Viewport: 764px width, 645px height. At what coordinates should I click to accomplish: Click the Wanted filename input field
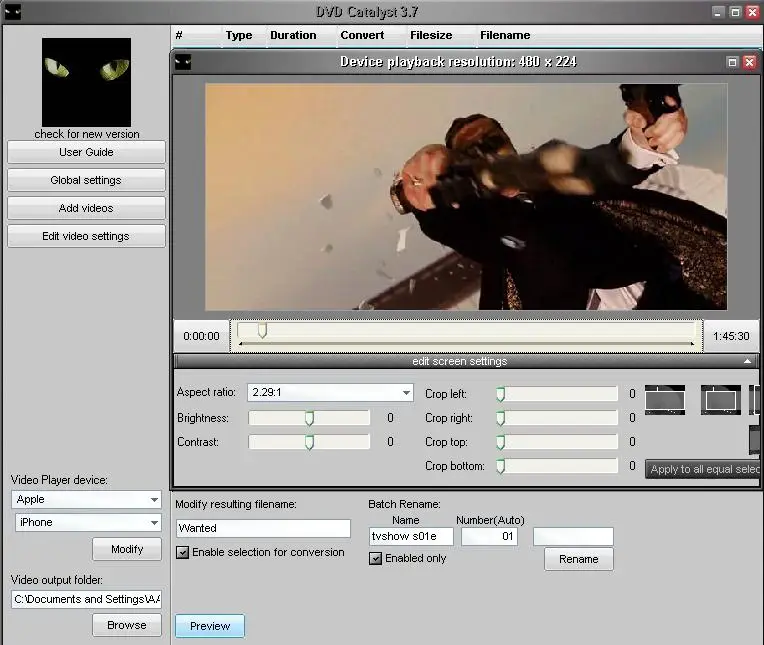coord(263,528)
